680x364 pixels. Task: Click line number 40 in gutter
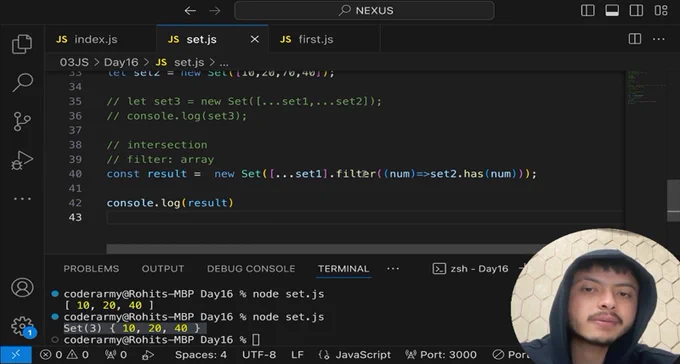(x=75, y=174)
